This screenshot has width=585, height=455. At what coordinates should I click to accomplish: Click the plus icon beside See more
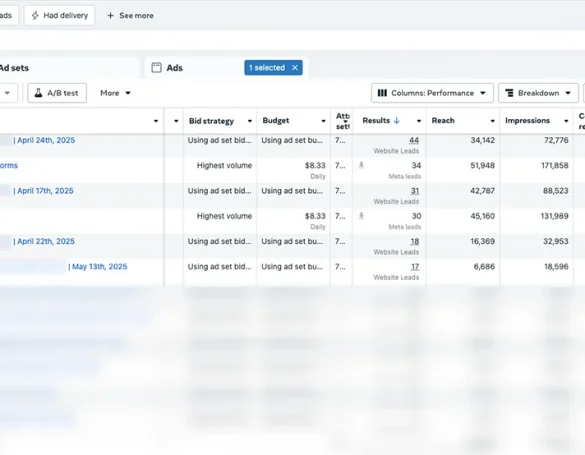click(x=110, y=16)
